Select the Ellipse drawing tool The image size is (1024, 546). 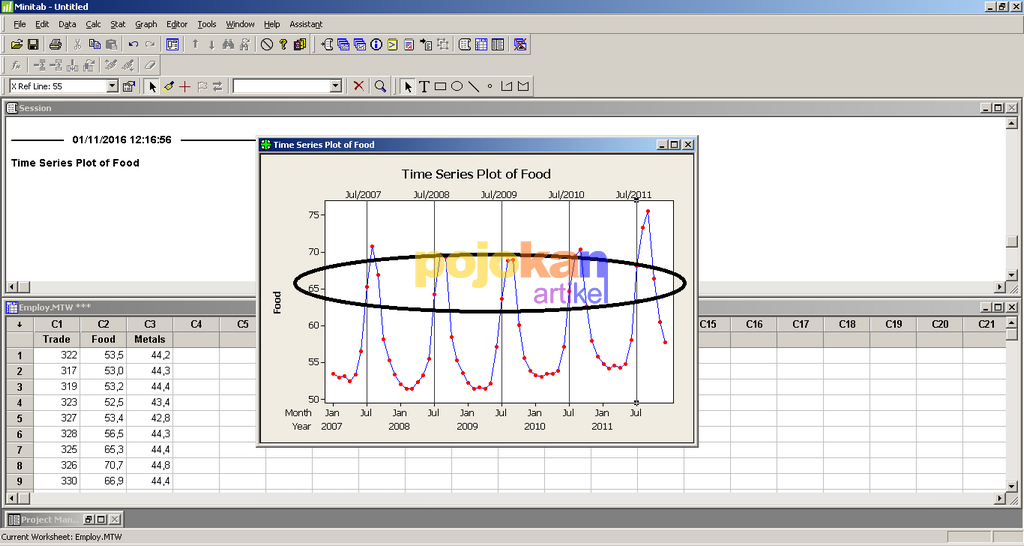[457, 87]
